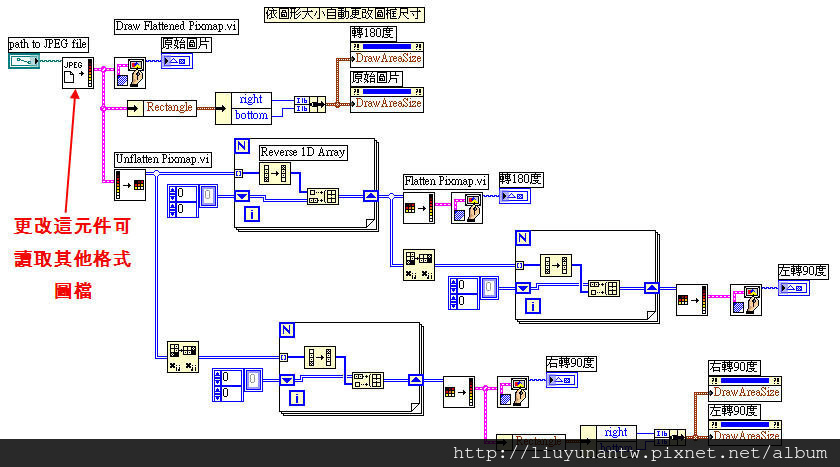
Task: Click bottom index stepper of array constant near Unflatten Pixmap
Action: pos(172,209)
